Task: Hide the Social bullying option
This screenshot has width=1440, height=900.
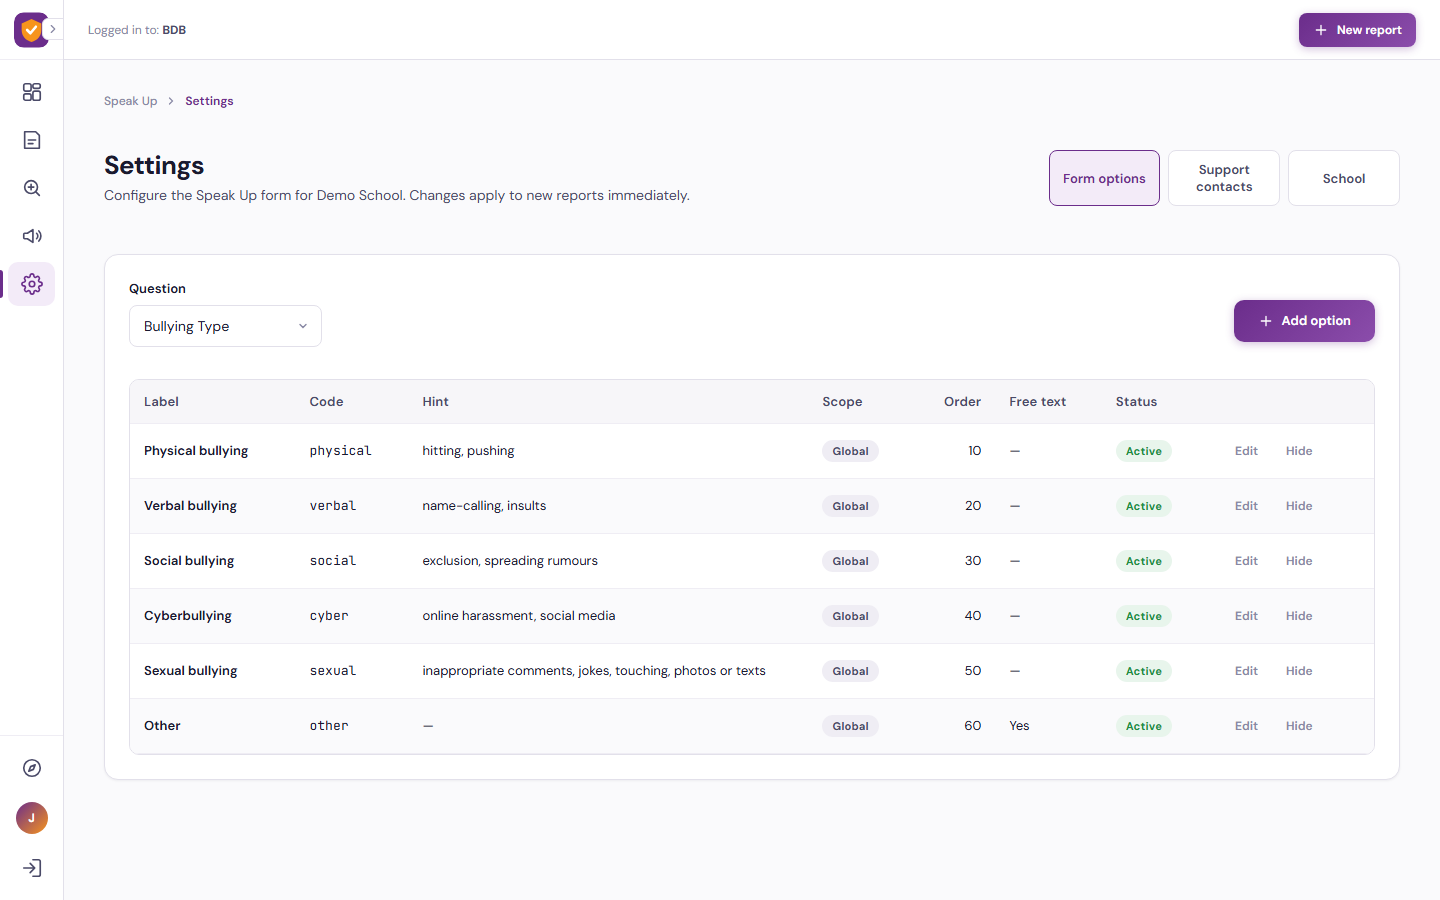Action: click(x=1299, y=561)
